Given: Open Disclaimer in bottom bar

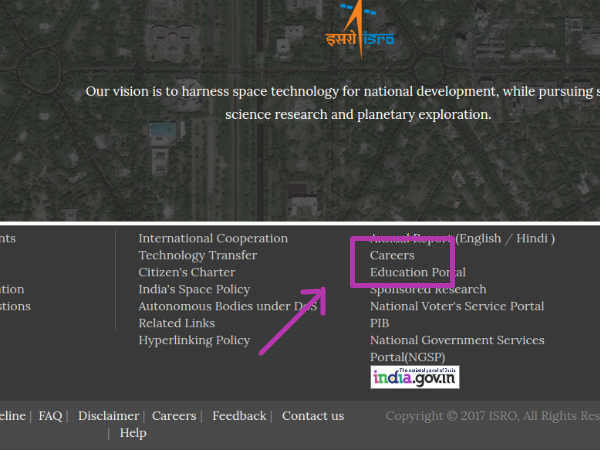Looking at the screenshot, I should tap(109, 416).
